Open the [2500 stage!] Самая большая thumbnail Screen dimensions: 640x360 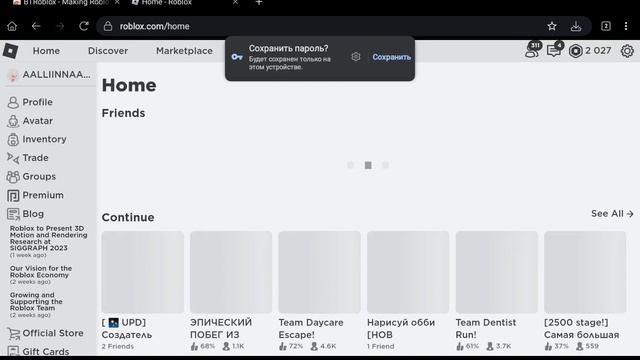tap(585, 272)
